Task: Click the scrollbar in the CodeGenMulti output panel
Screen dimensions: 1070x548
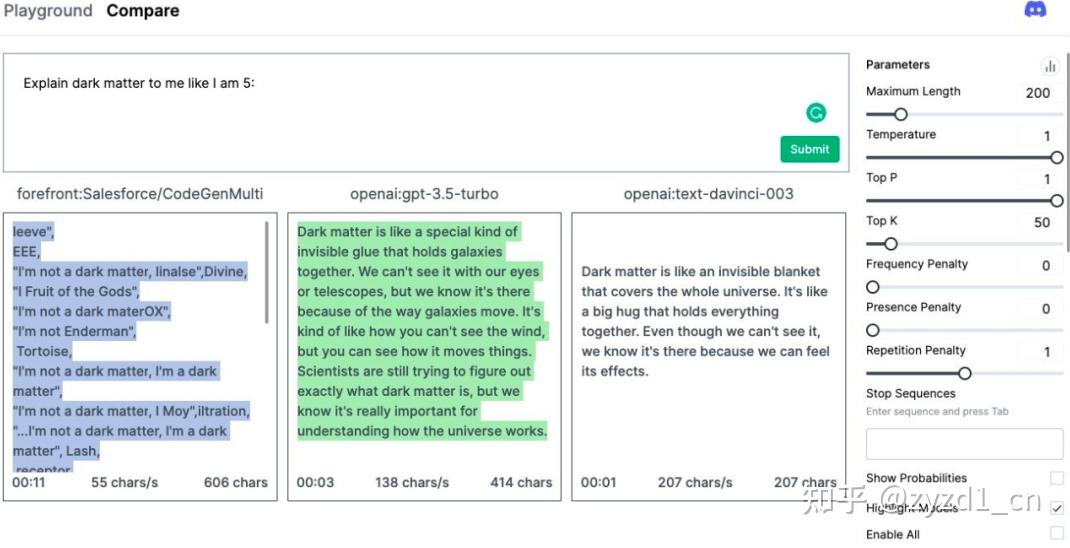Action: point(266,270)
